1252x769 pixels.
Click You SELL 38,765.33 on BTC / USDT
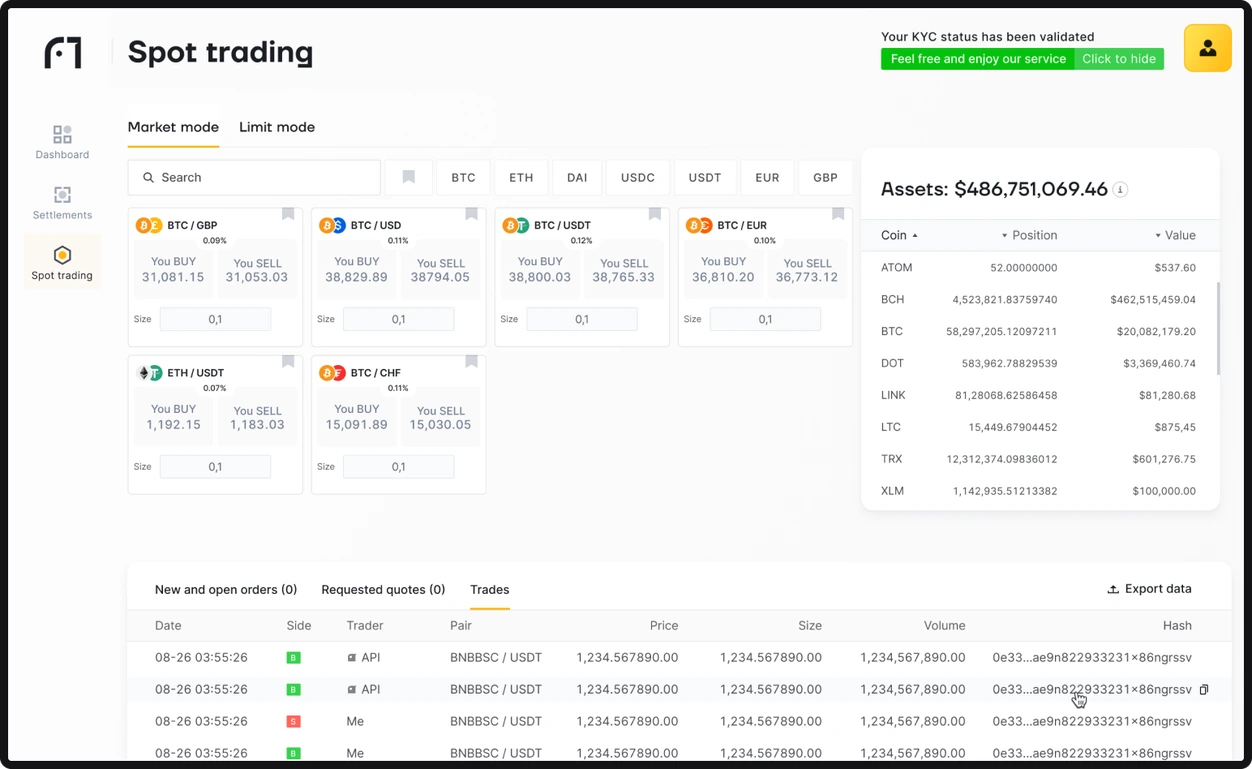pyautogui.click(x=623, y=269)
